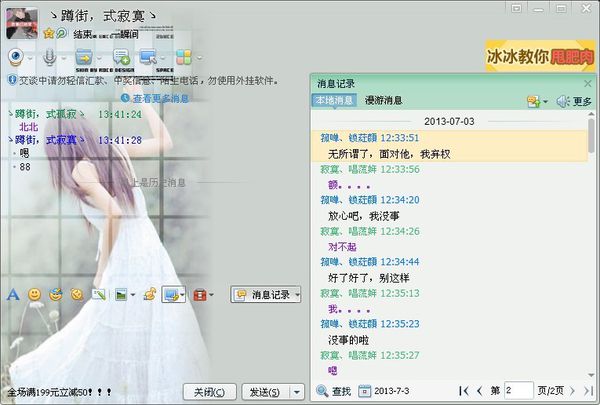Image resolution: width=600 pixels, height=405 pixels.
Task: Open the colorful apps grid icon
Action: click(x=184, y=57)
